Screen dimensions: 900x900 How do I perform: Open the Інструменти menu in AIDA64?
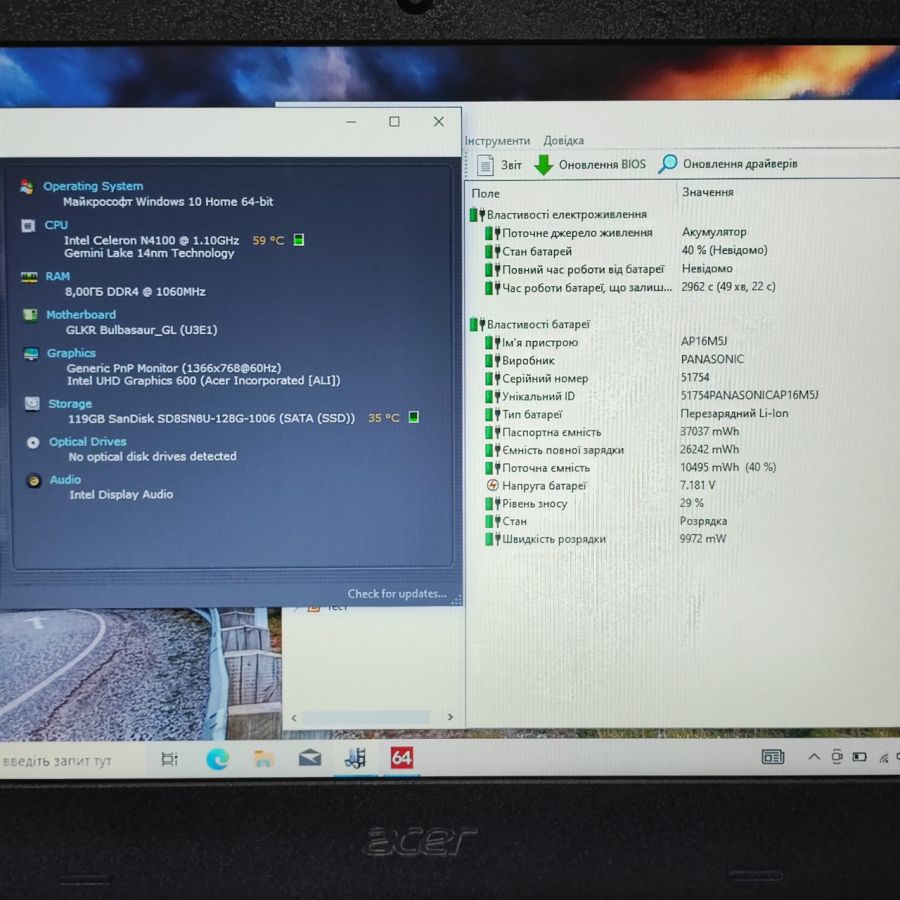497,141
